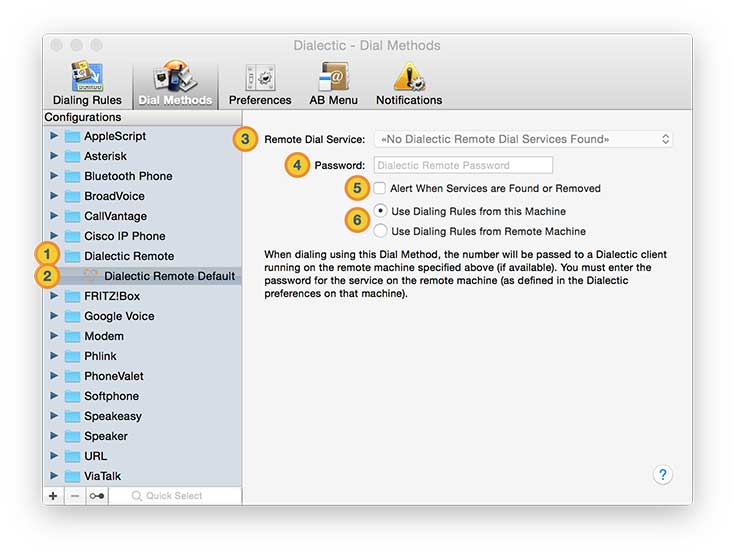
Task: Expand the PhoneValet disclosure triangle
Action: [54, 375]
